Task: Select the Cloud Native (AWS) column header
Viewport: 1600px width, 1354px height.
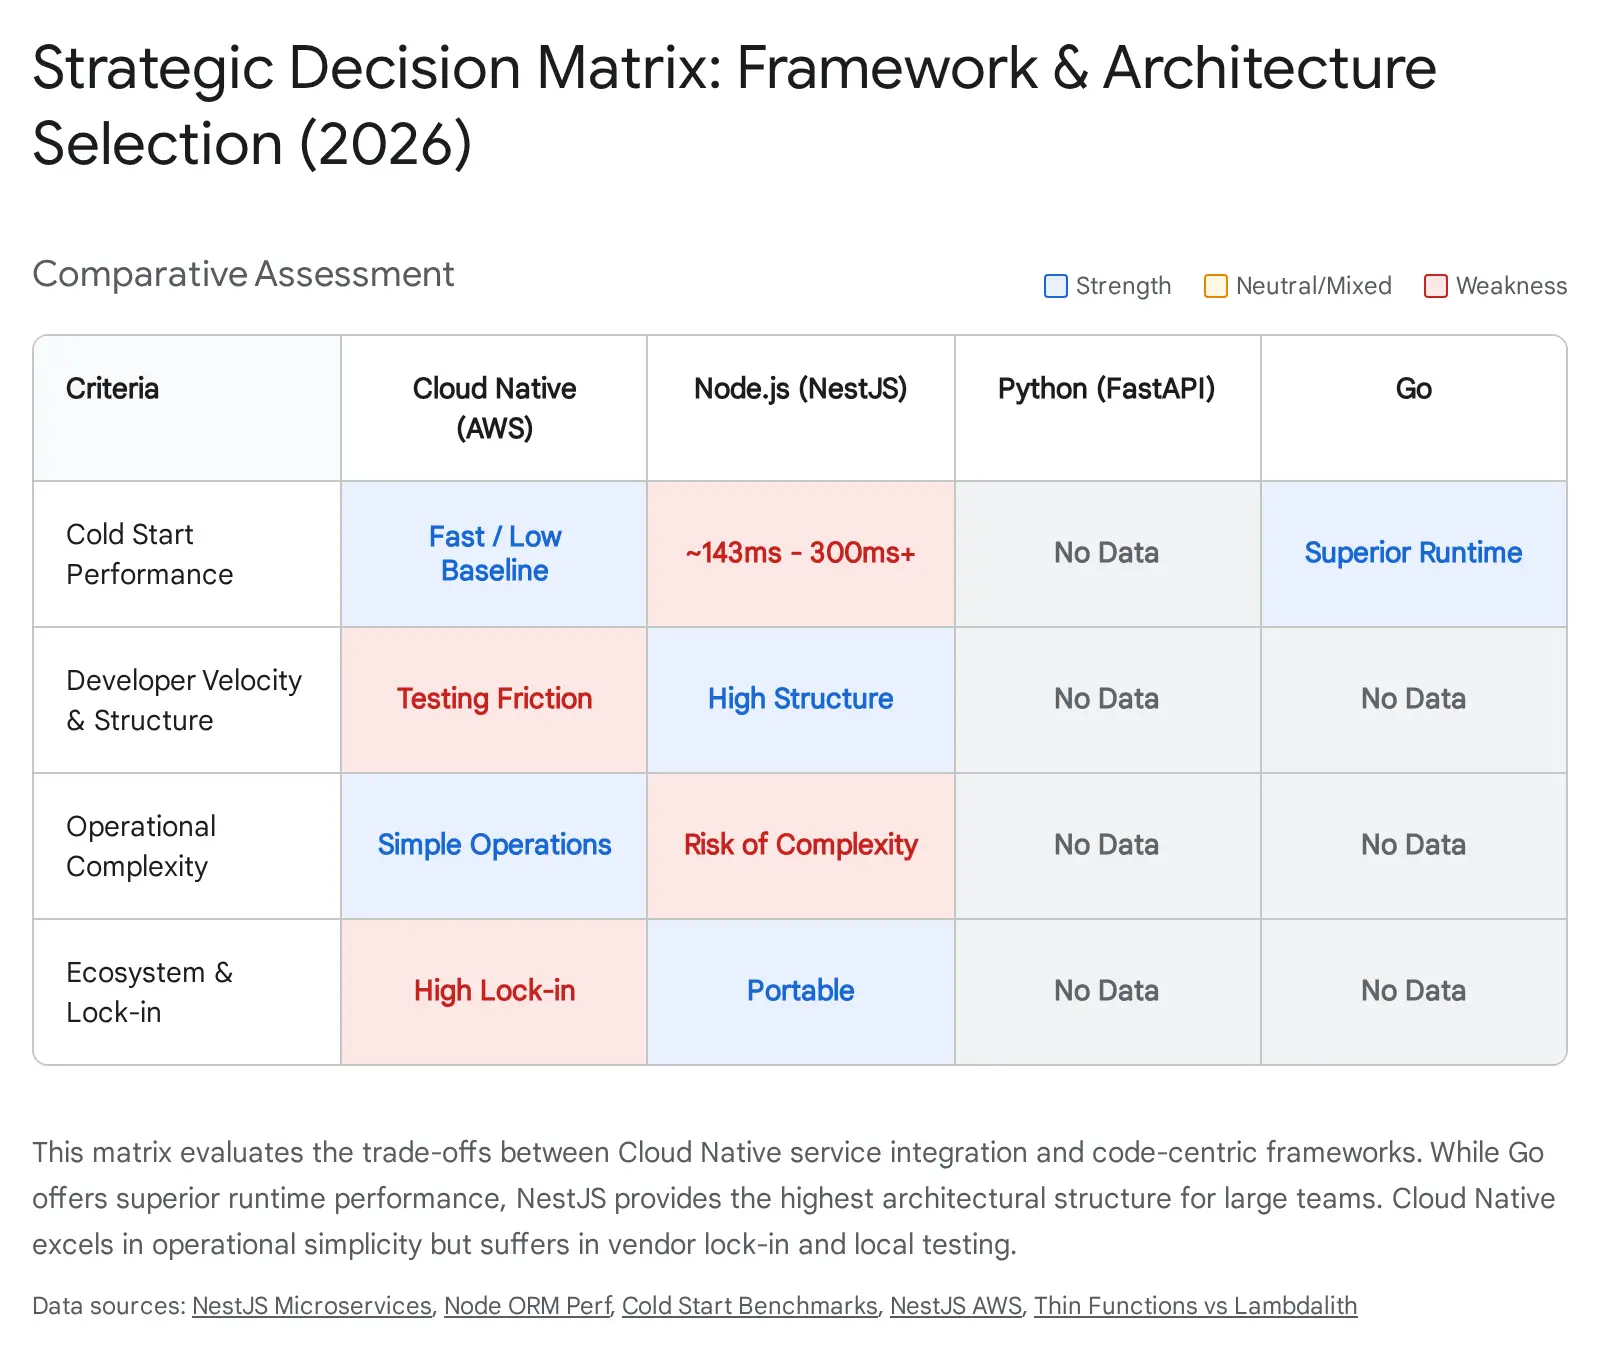Action: click(x=494, y=408)
